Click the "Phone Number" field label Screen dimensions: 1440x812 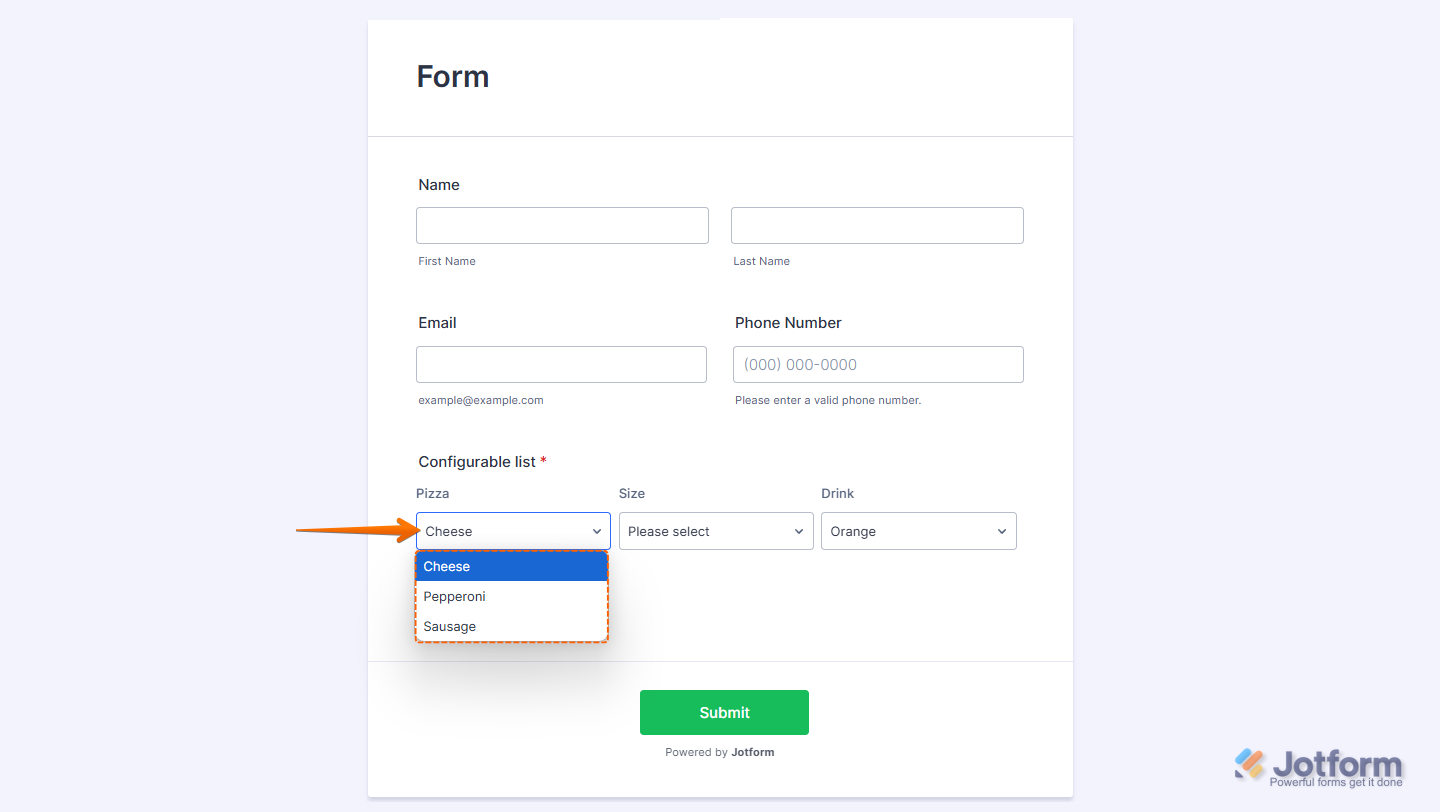[x=788, y=323]
